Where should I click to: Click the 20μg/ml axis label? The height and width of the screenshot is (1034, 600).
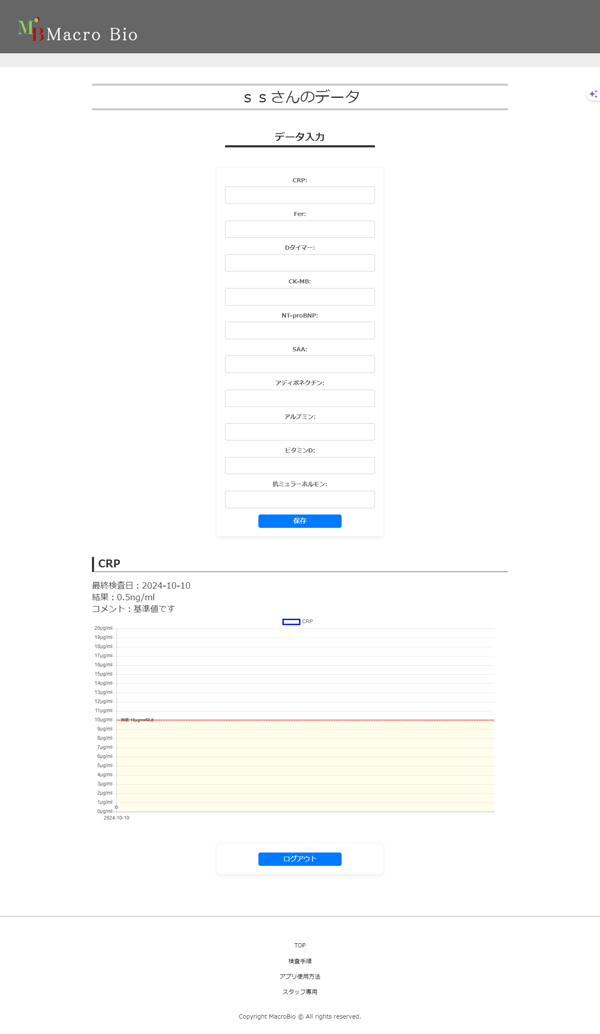104,628
